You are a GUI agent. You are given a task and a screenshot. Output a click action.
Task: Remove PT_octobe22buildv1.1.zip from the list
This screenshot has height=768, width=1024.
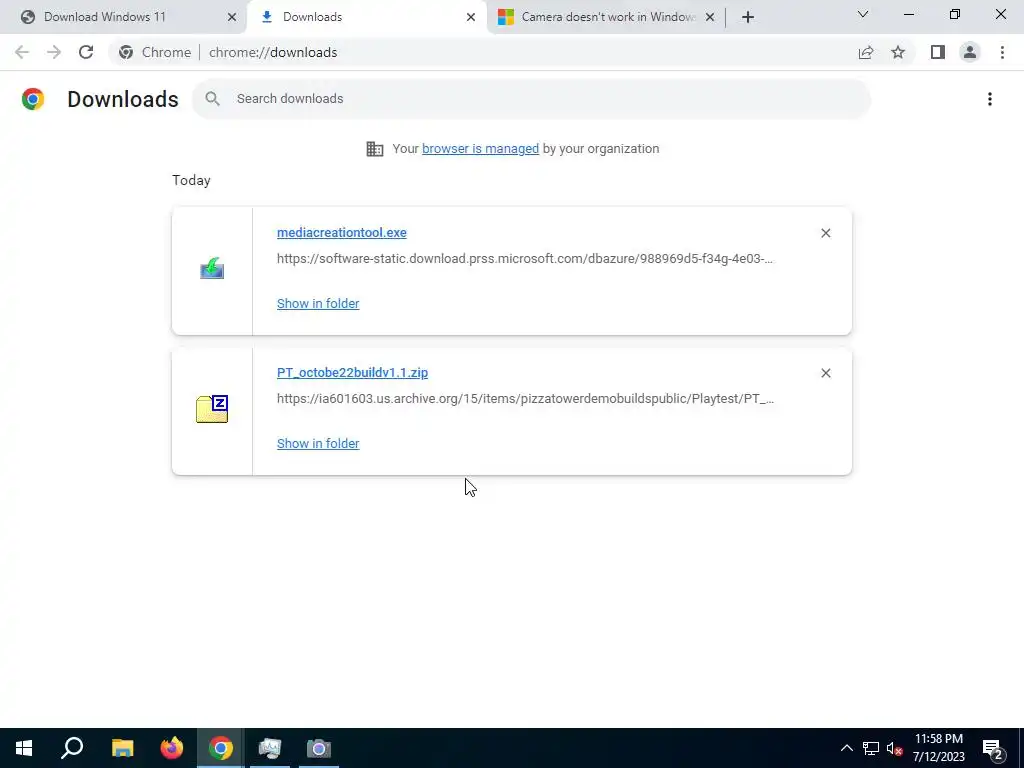(x=825, y=373)
